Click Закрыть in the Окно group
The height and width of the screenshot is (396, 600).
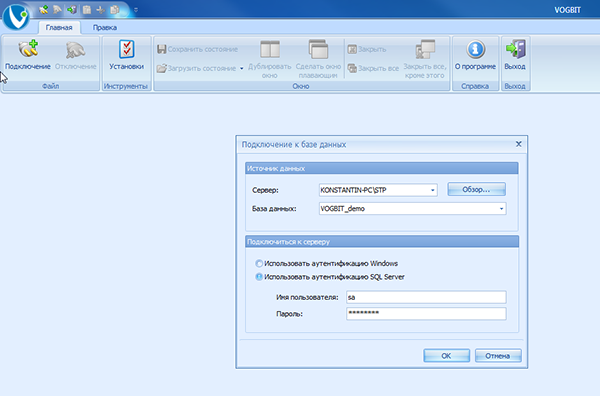367,49
